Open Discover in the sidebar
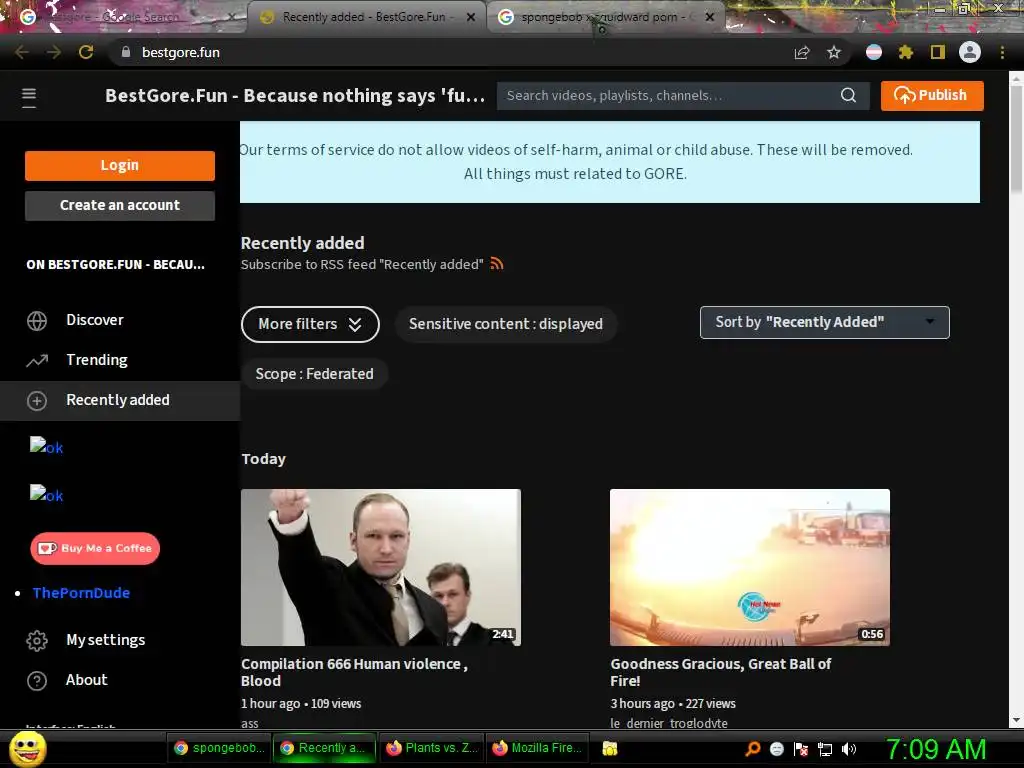This screenshot has width=1024, height=768. [x=95, y=320]
